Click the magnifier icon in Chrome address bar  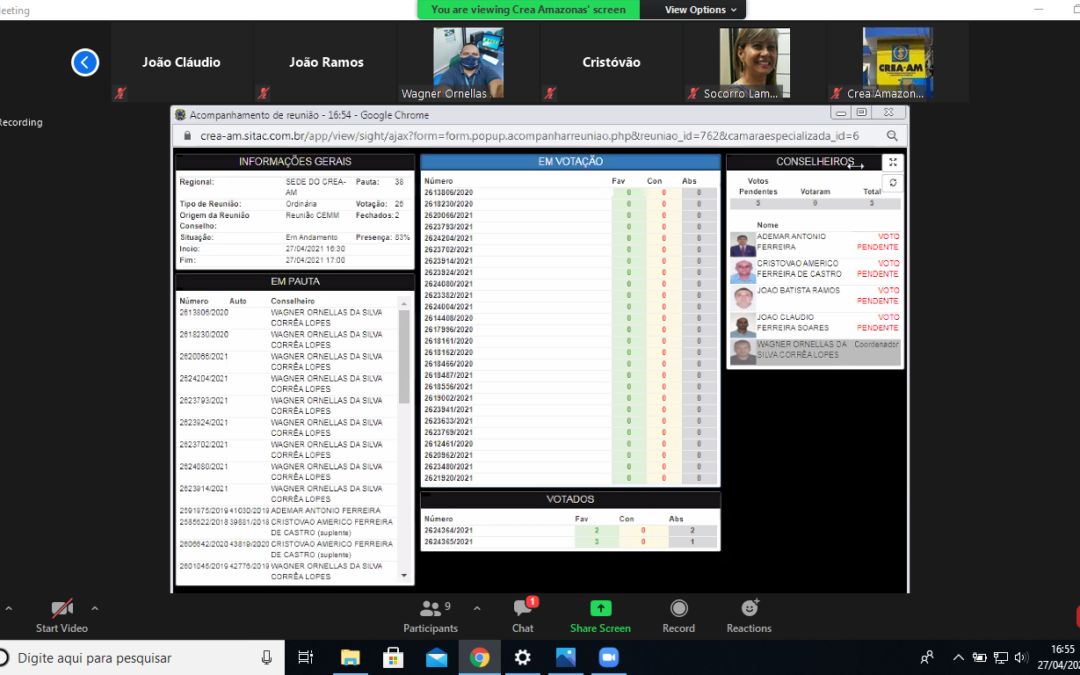click(x=892, y=136)
